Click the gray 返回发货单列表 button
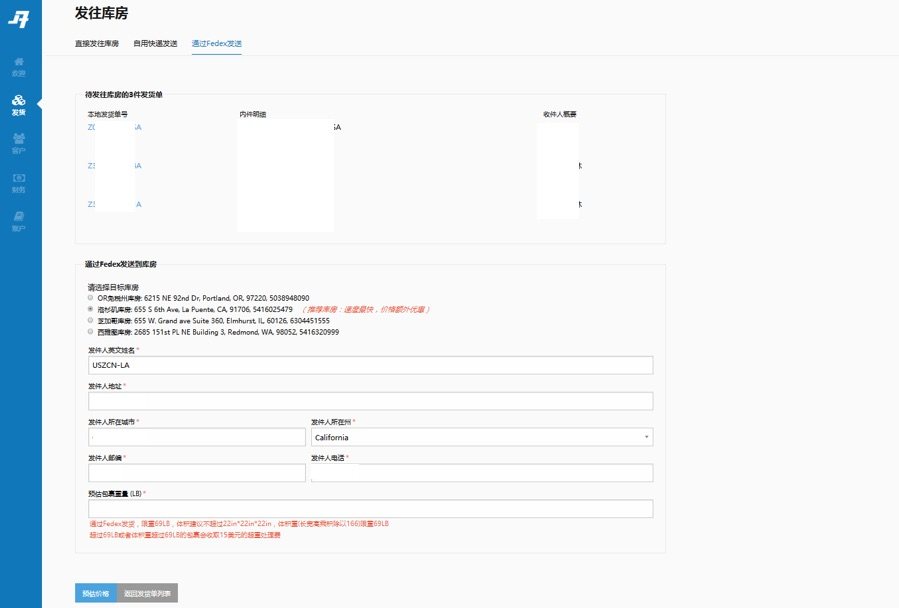The image size is (899, 608). pos(147,593)
